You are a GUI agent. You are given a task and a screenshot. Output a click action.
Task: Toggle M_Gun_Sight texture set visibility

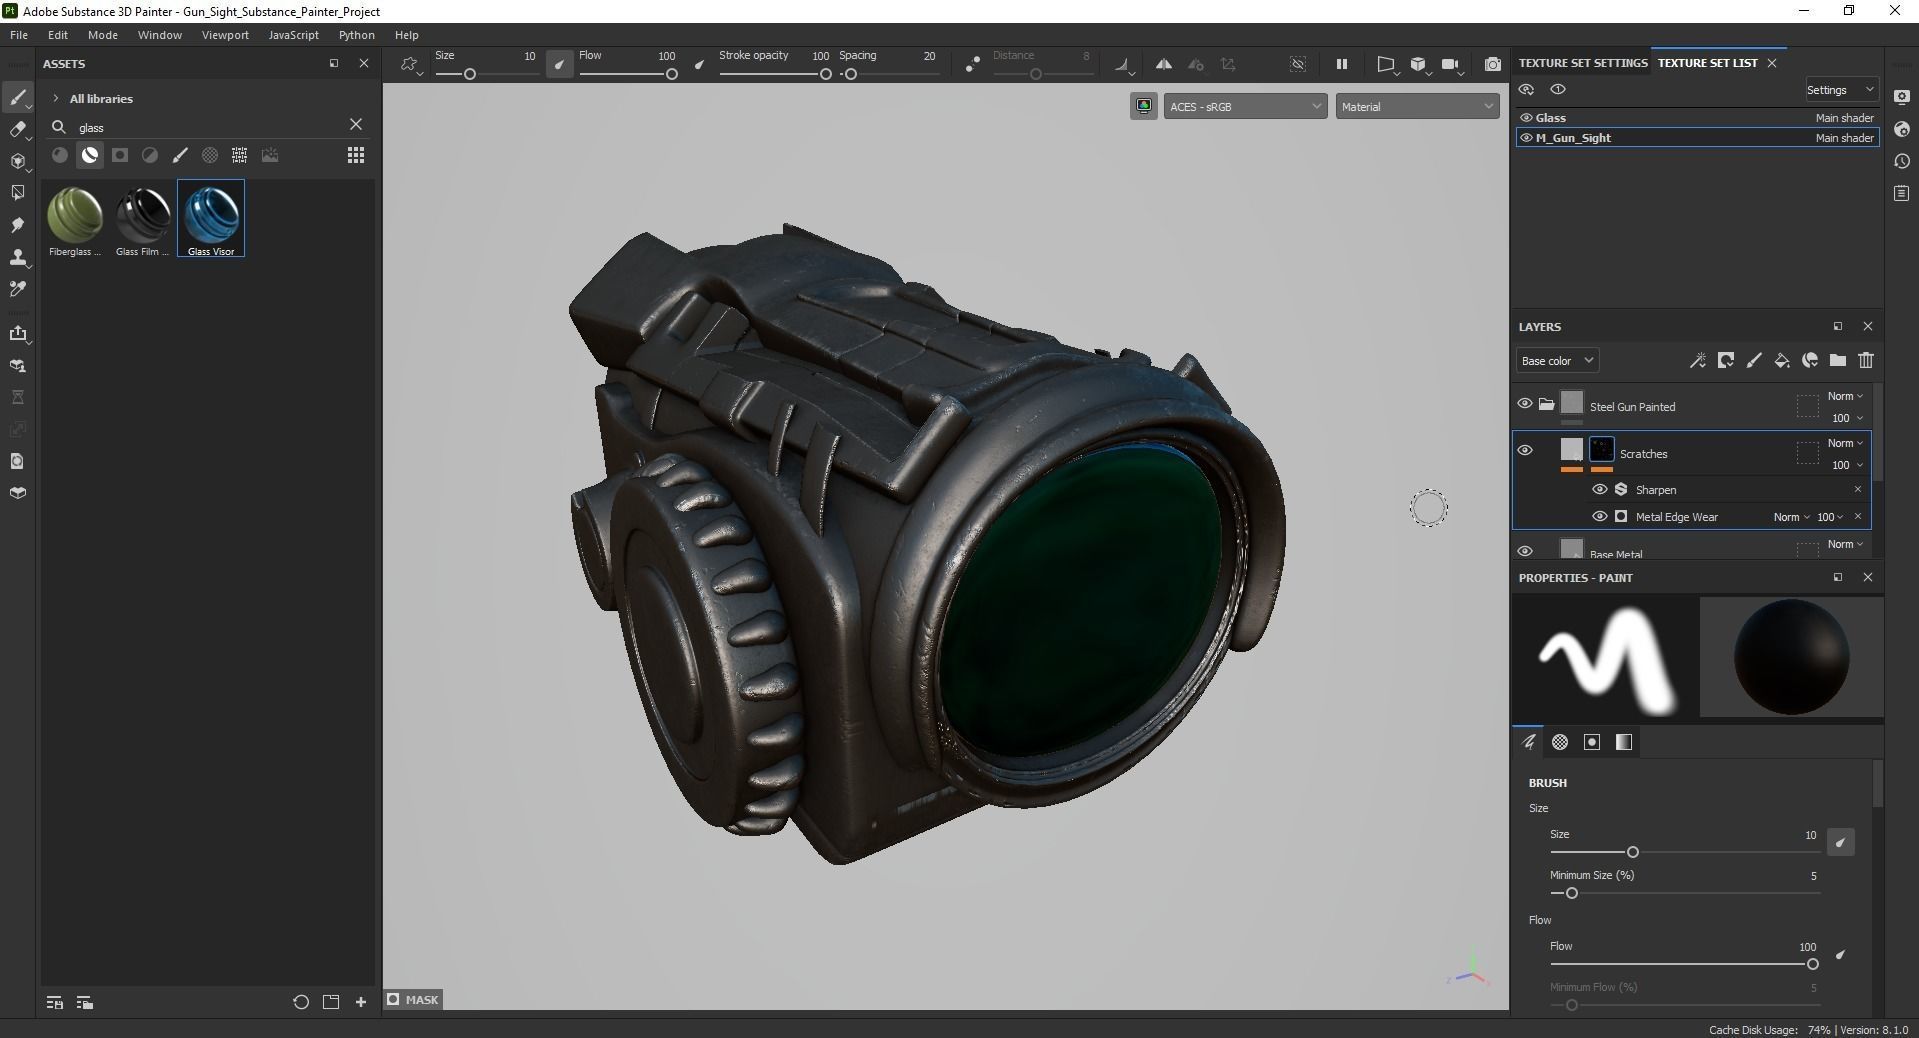coord(1526,138)
